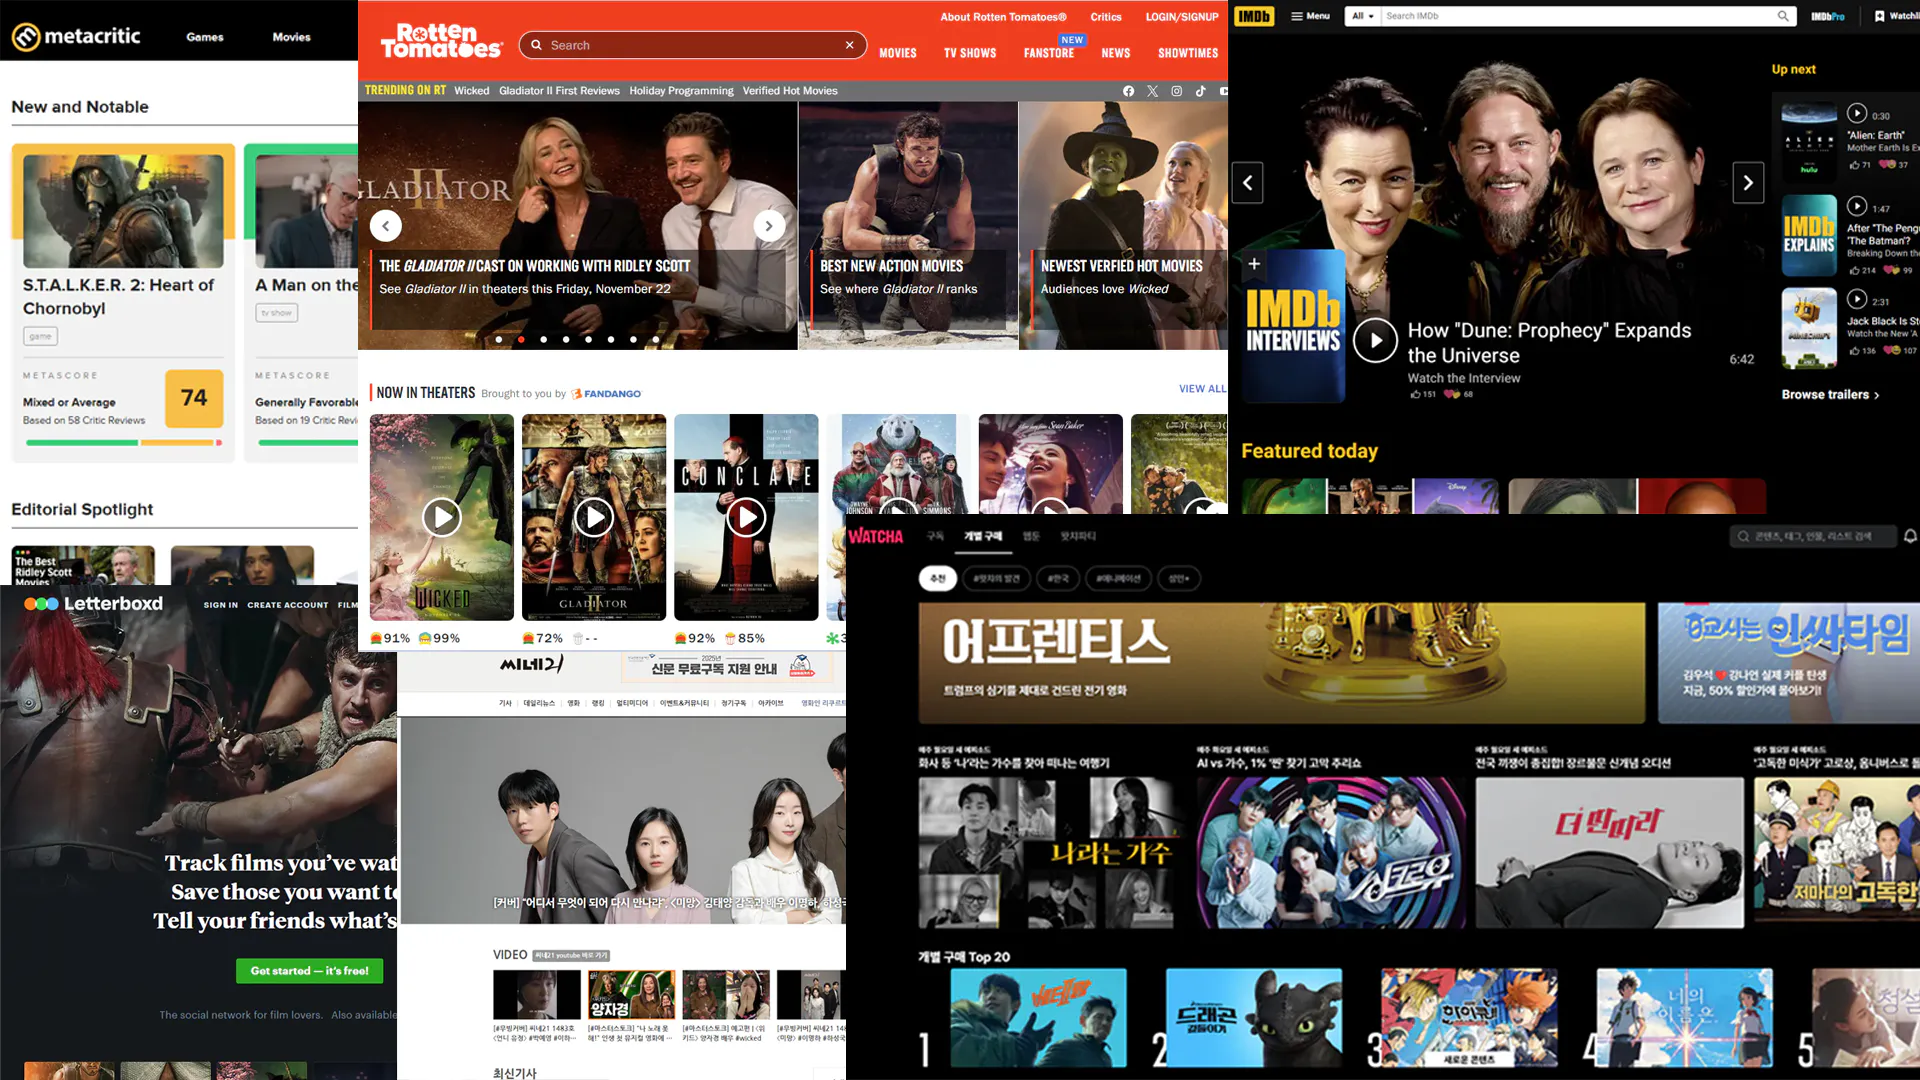Image resolution: width=1920 pixels, height=1080 pixels.
Task: Play the Gladiator II poster trailer
Action: pyautogui.click(x=593, y=517)
